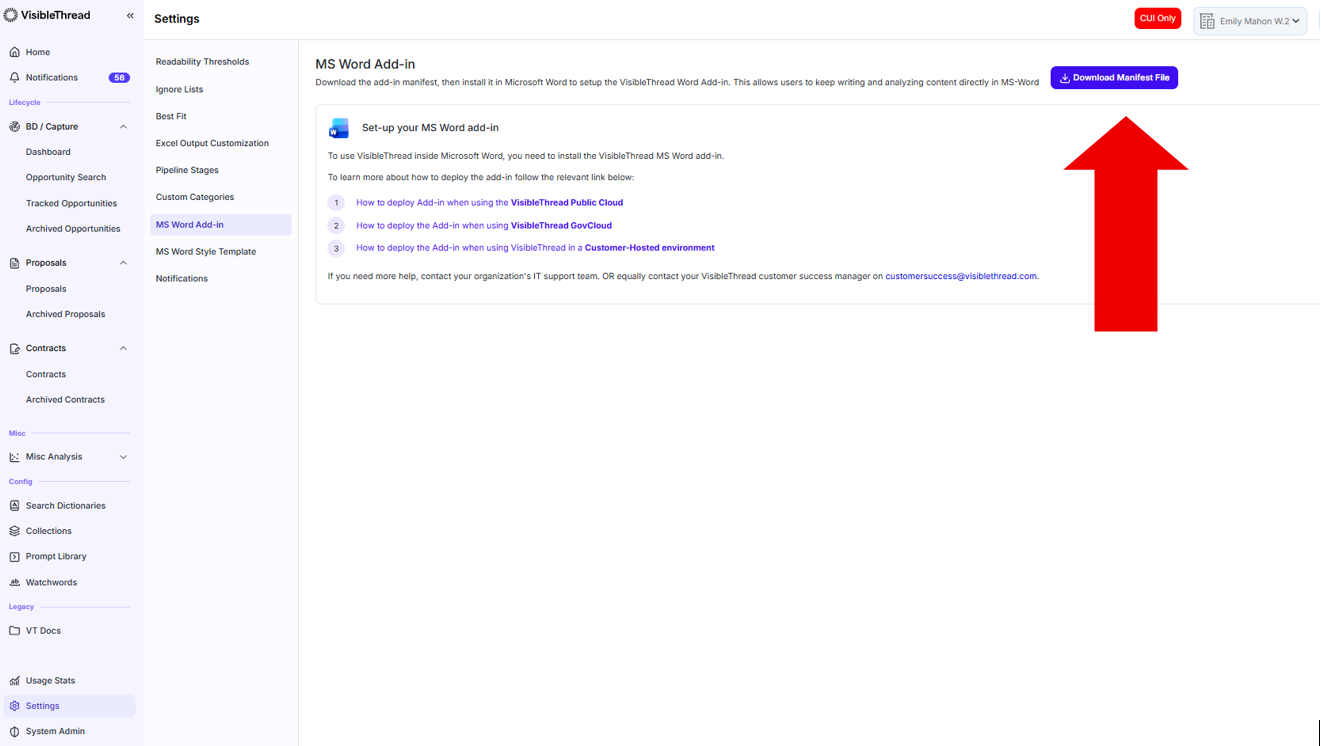Click Download Manifest File button

coord(1114,78)
